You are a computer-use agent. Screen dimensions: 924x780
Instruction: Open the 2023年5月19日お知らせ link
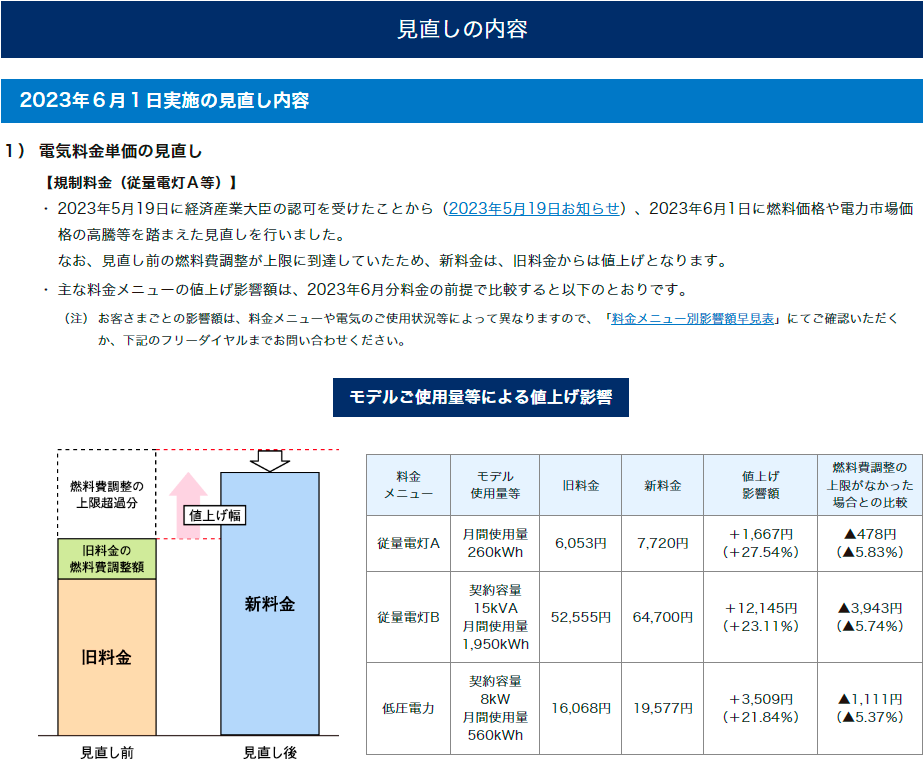[534, 209]
